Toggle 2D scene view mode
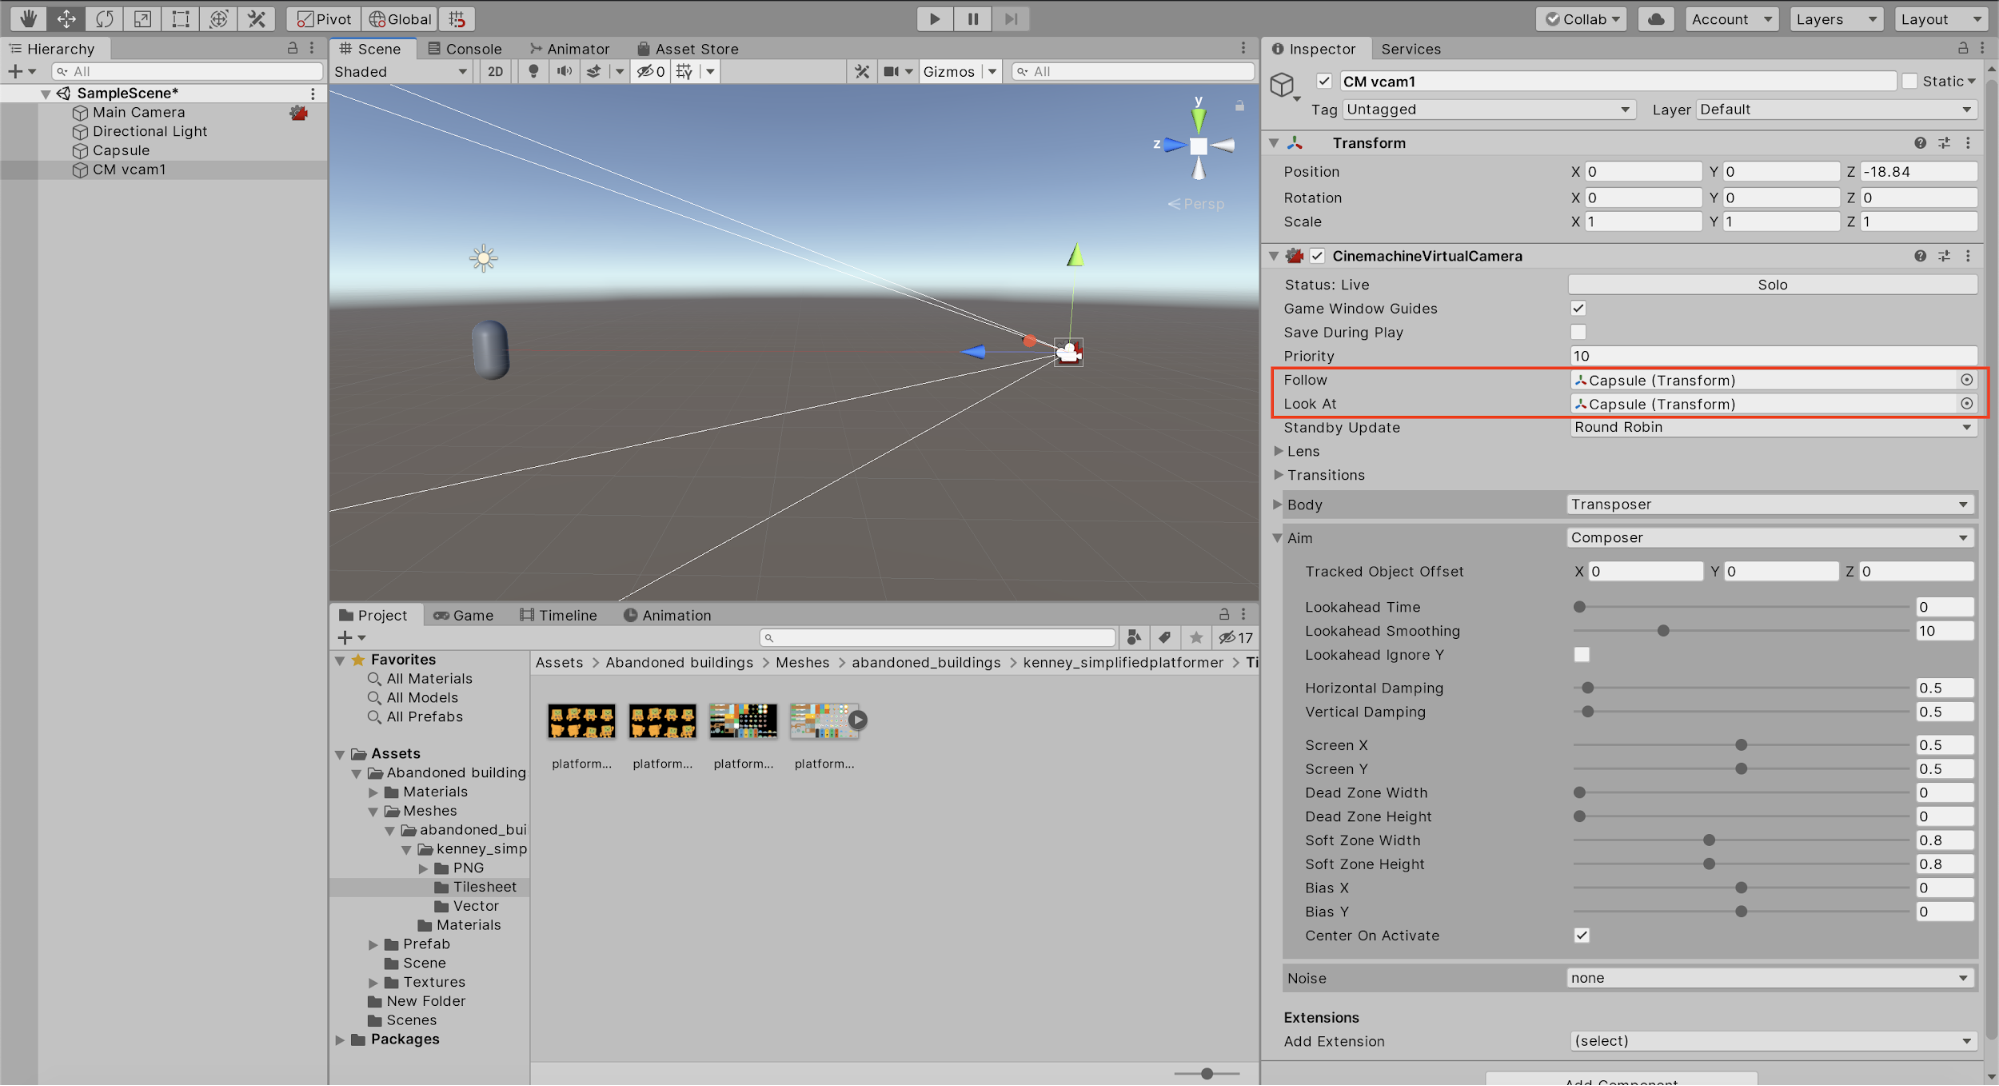 (x=495, y=71)
